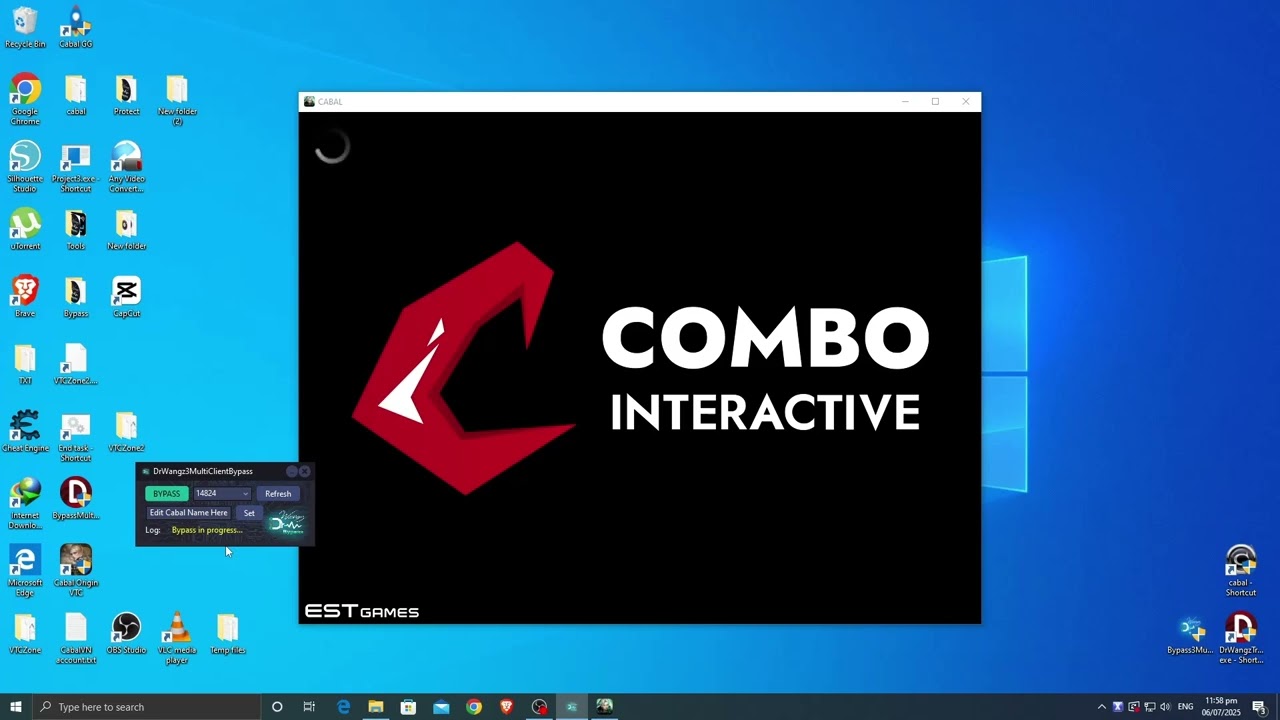Open the volume control in system tray
Screen dimensions: 1280x720
[1165, 707]
